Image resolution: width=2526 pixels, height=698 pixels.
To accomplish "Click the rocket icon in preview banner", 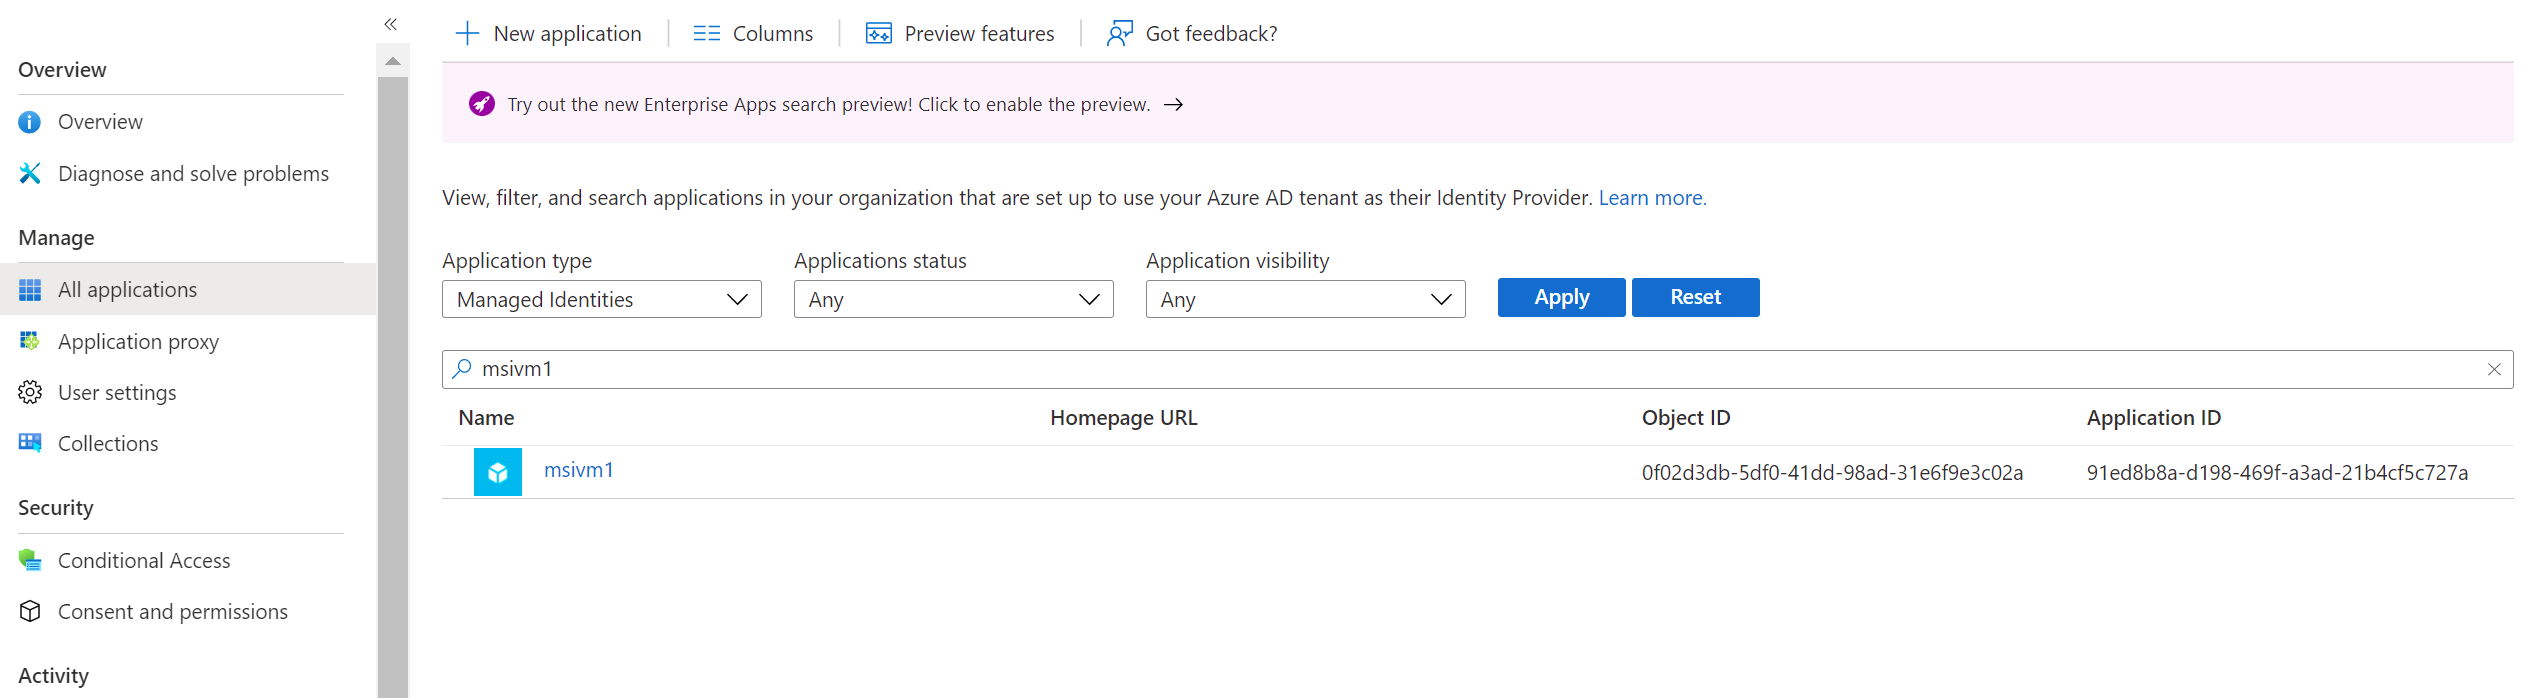I will tap(482, 104).
